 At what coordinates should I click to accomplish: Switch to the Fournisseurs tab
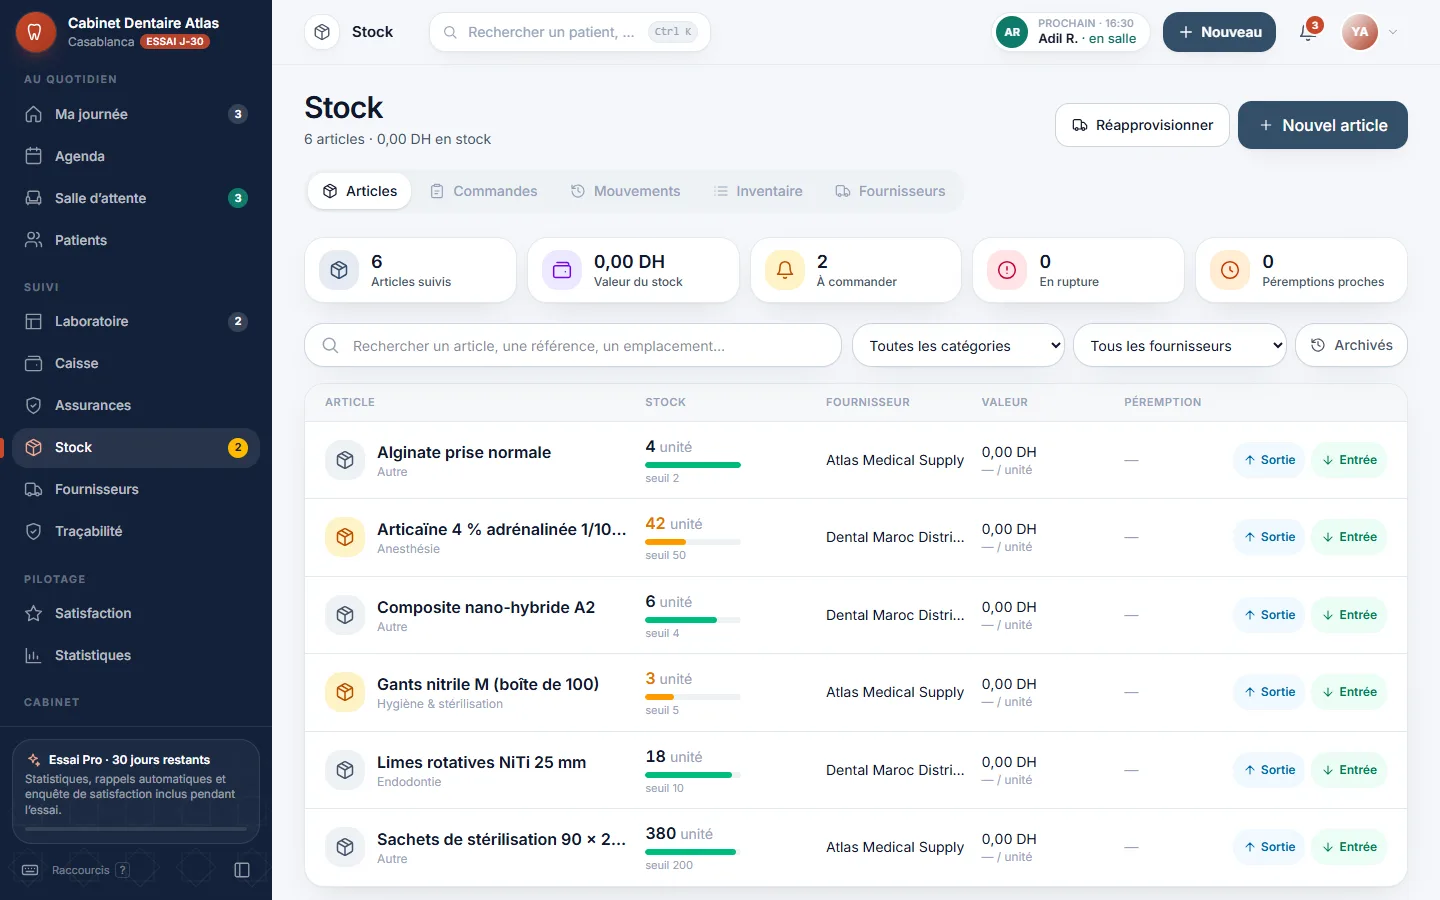click(x=890, y=191)
